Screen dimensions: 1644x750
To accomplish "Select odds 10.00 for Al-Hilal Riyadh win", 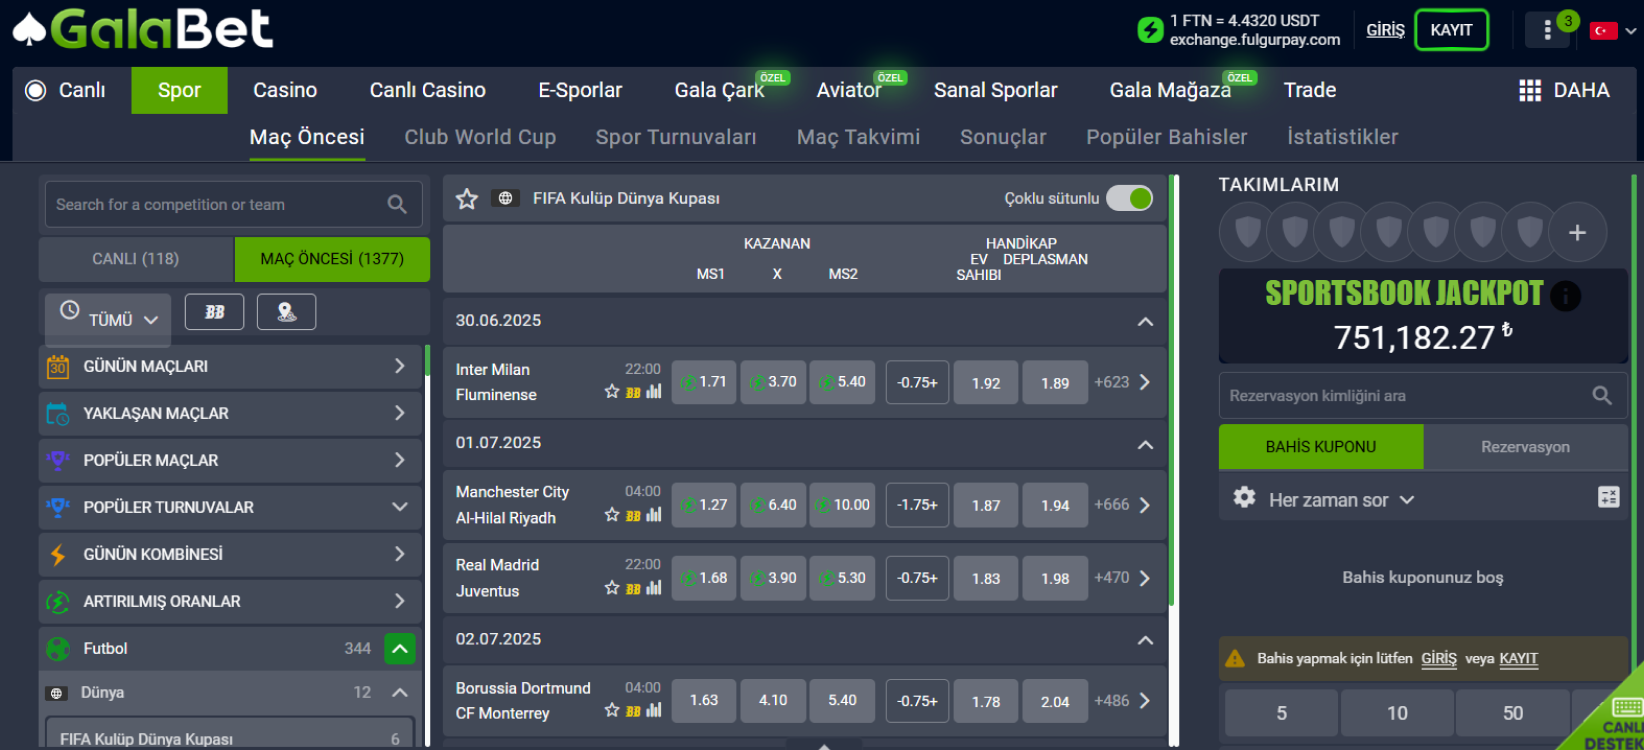I will point(843,506).
